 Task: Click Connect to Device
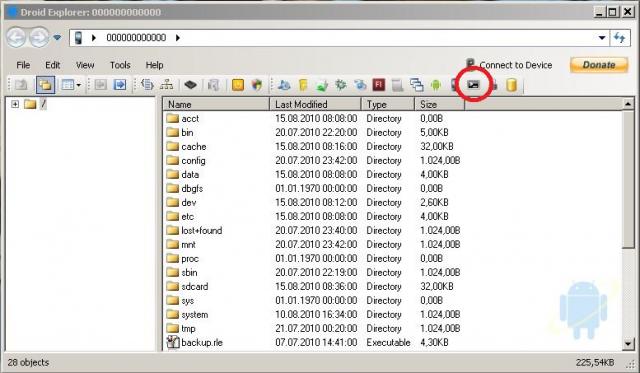point(516,65)
